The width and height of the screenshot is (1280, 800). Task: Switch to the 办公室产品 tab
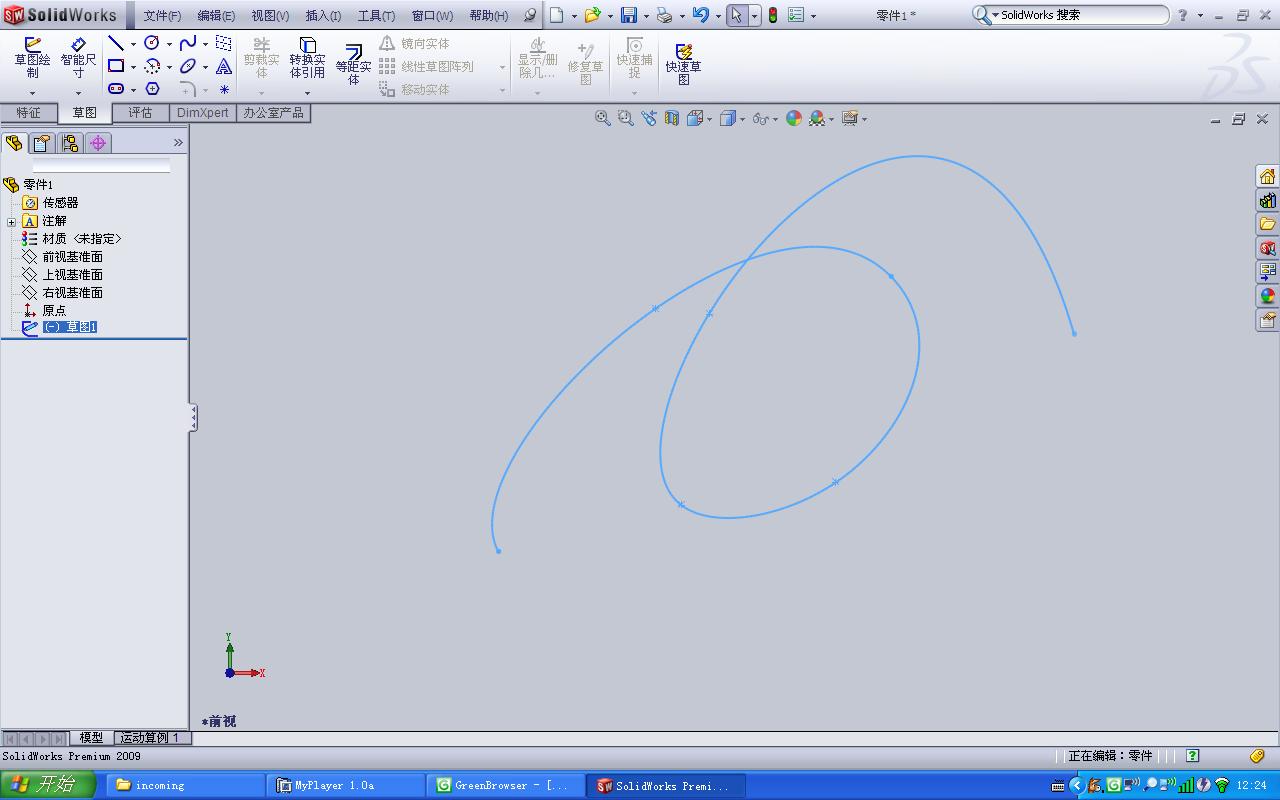click(273, 113)
